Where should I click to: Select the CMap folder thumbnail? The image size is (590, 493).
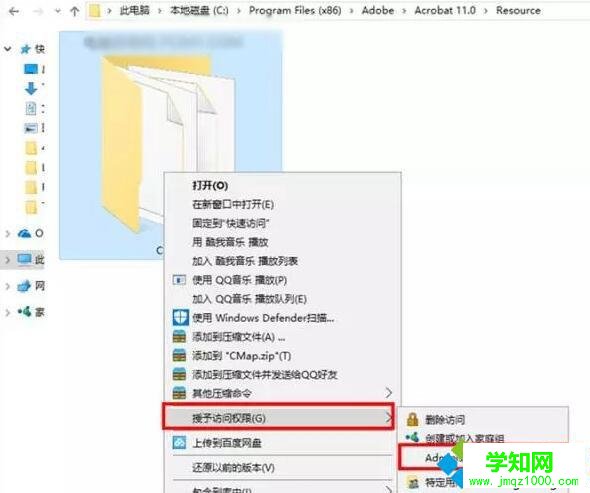(x=170, y=145)
